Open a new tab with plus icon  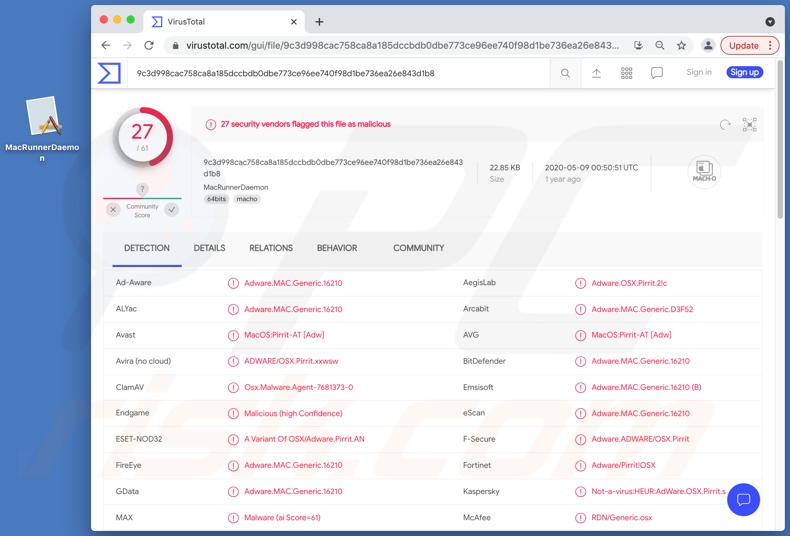pyautogui.click(x=319, y=22)
